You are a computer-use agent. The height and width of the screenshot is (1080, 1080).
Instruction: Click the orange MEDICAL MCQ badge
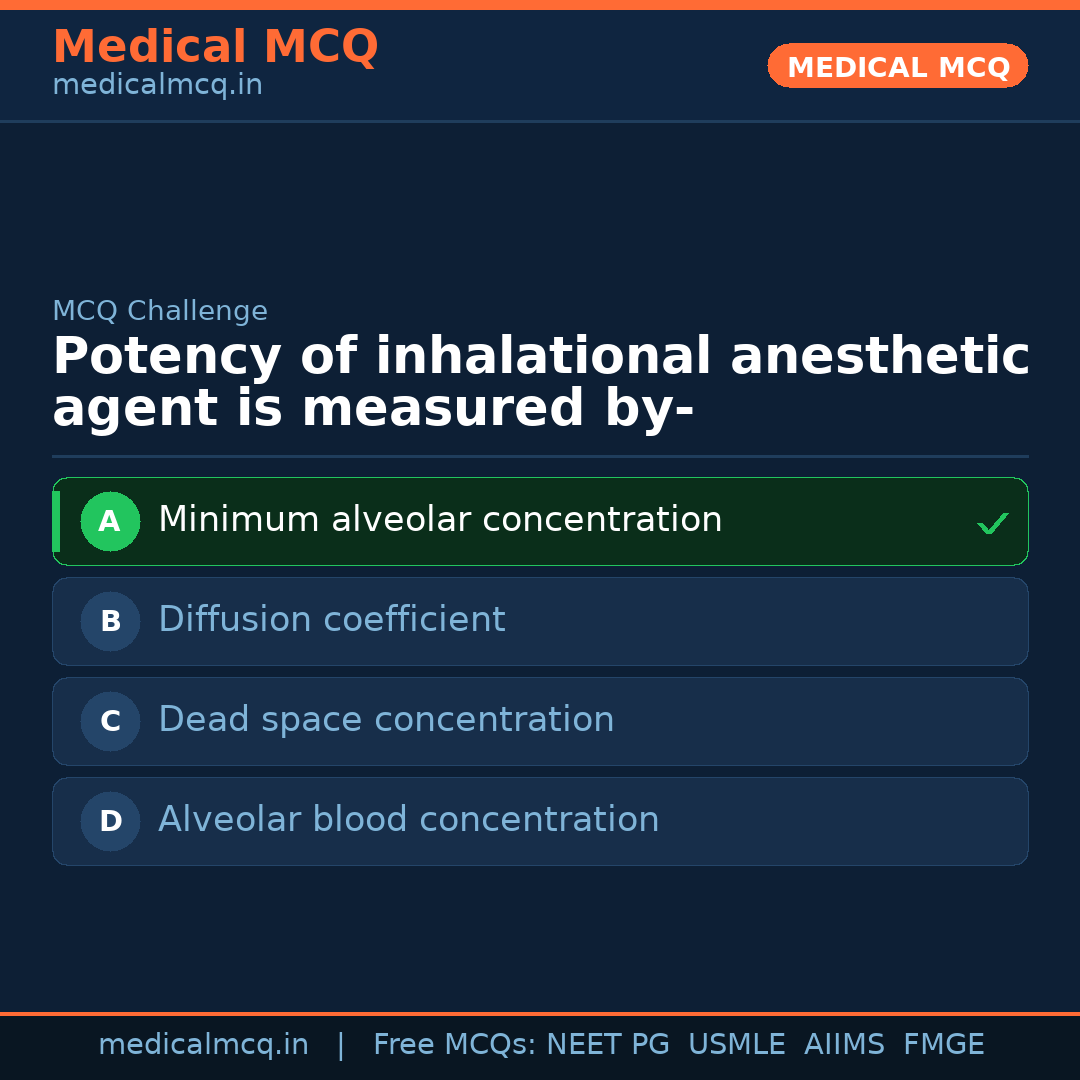pos(897,67)
